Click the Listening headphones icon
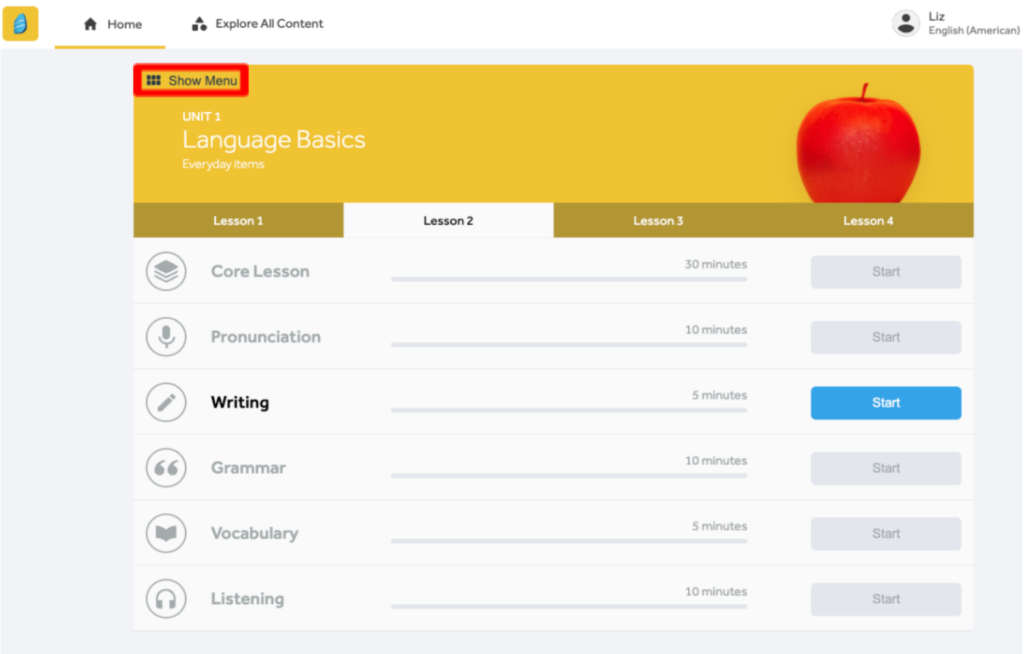The width and height of the screenshot is (1024, 654). 166,598
